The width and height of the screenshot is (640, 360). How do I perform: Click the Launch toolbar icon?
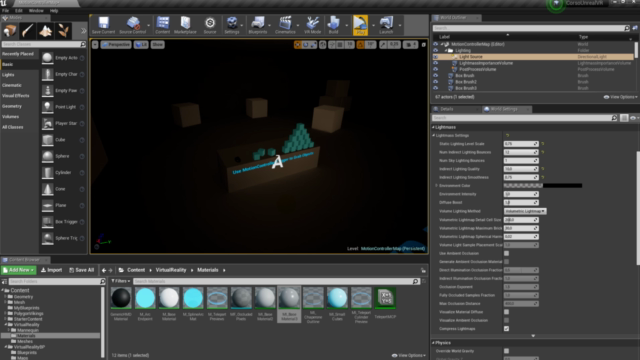[386, 25]
